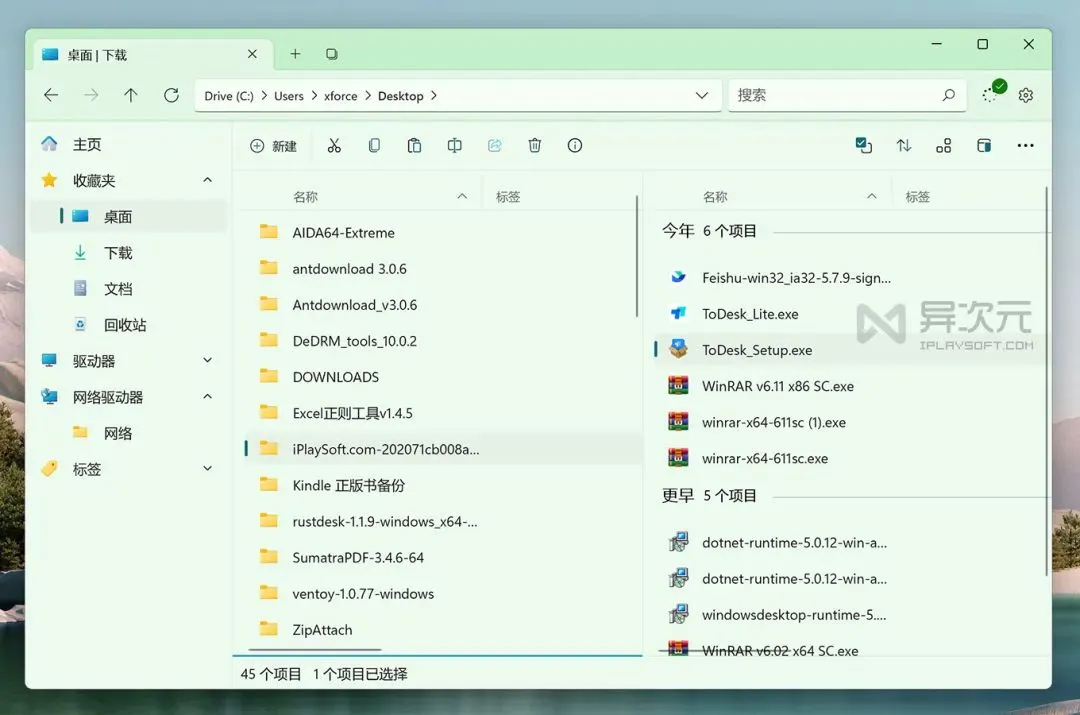1080x715 pixels.
Task: Click the chevron after xforce in breadcrumb
Action: tap(368, 96)
